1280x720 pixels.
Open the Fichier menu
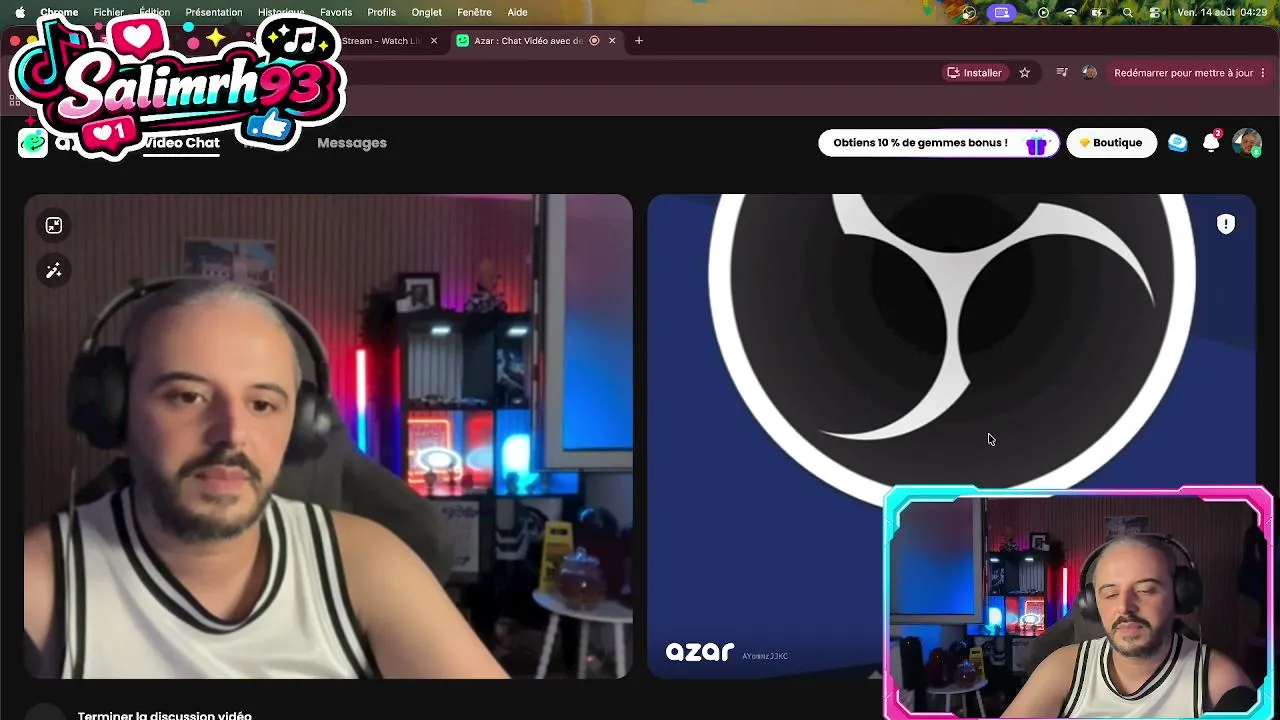point(108,12)
